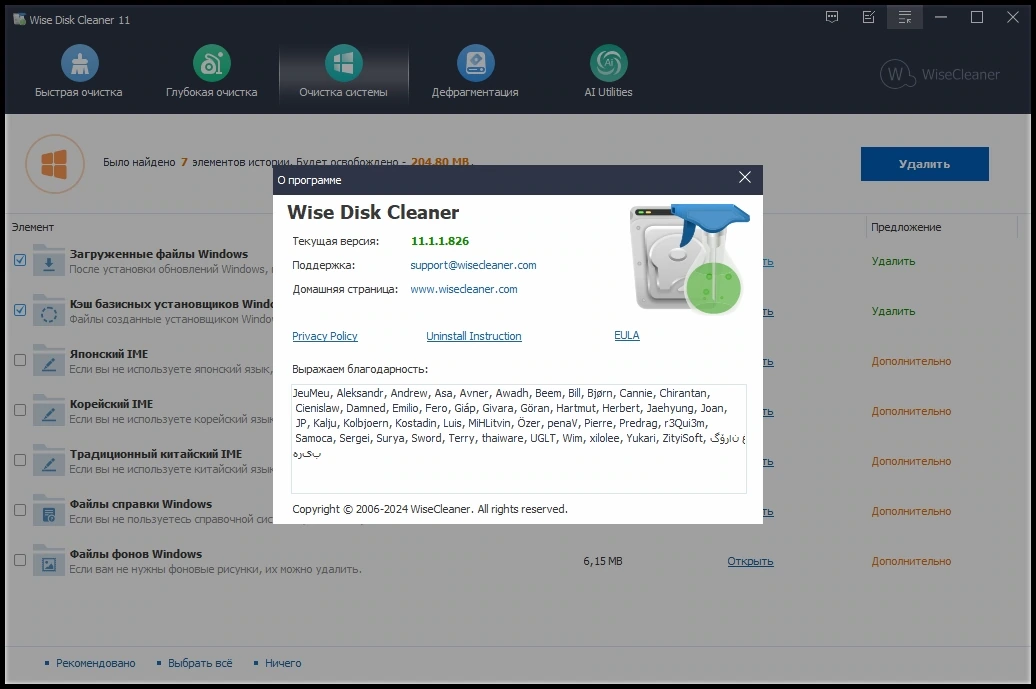Click the support@wisecleaner.com email link
This screenshot has width=1036, height=689.
473,265
